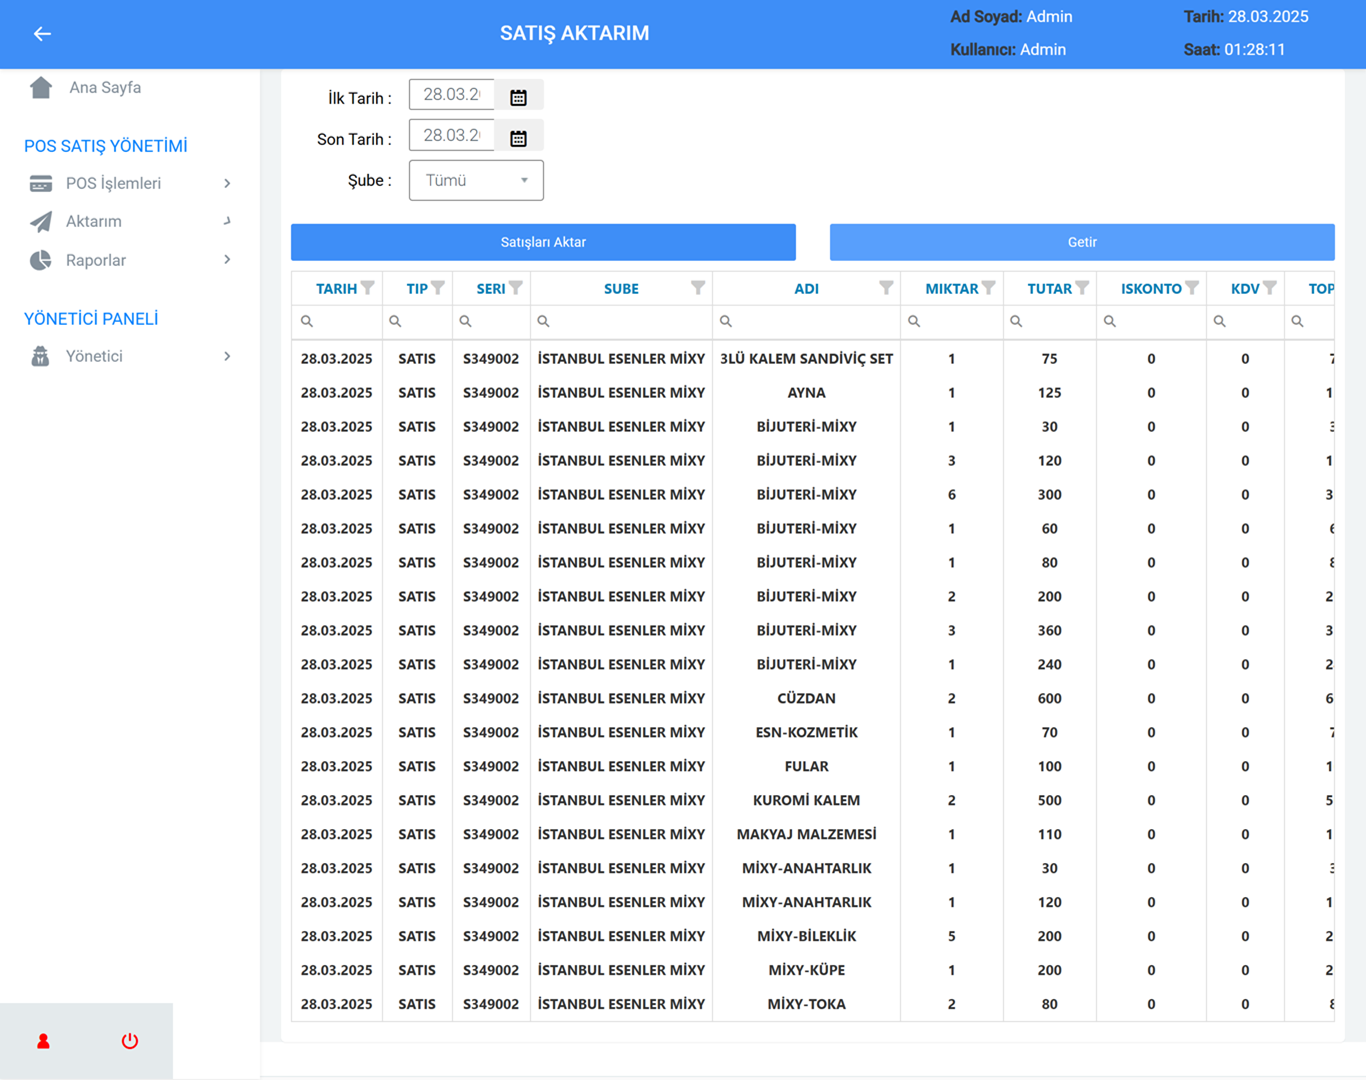Select the MİXY-KÜPE product cell

[806, 971]
